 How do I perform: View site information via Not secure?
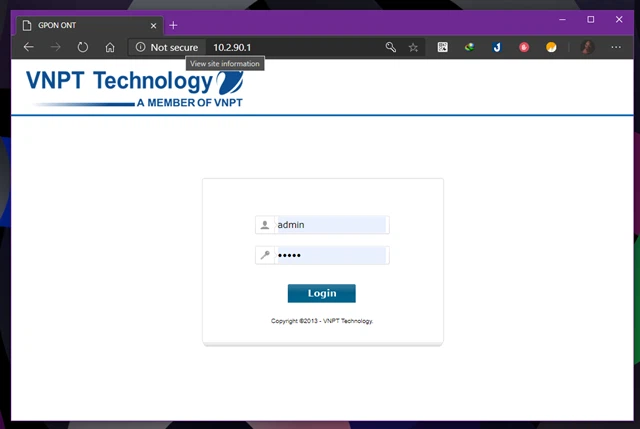pos(167,47)
